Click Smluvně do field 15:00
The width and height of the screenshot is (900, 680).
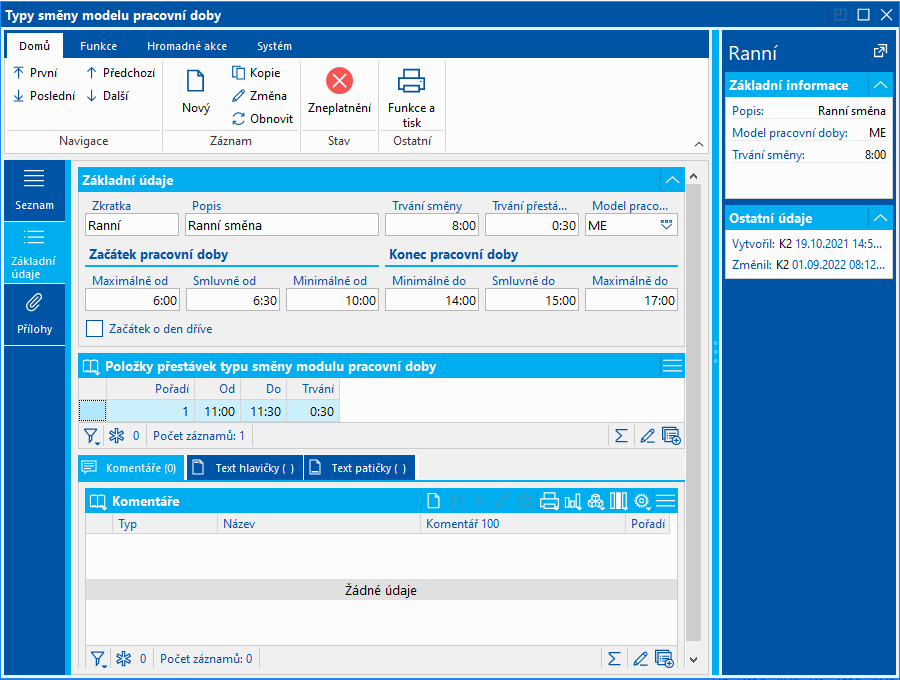[x=532, y=300]
